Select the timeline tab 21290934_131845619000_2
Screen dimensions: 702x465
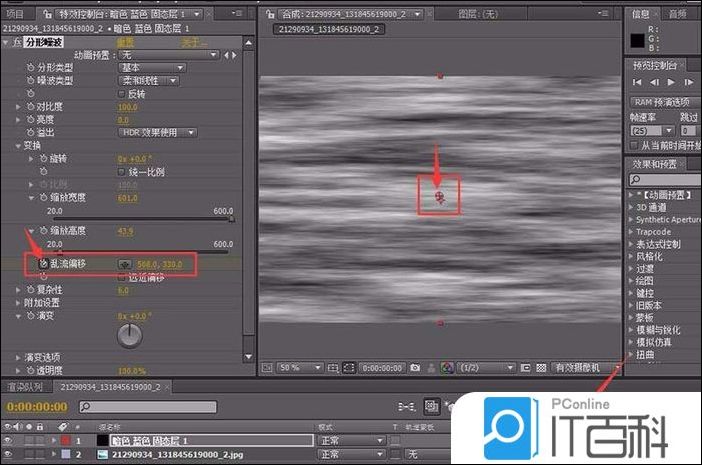pyautogui.click(x=110, y=387)
